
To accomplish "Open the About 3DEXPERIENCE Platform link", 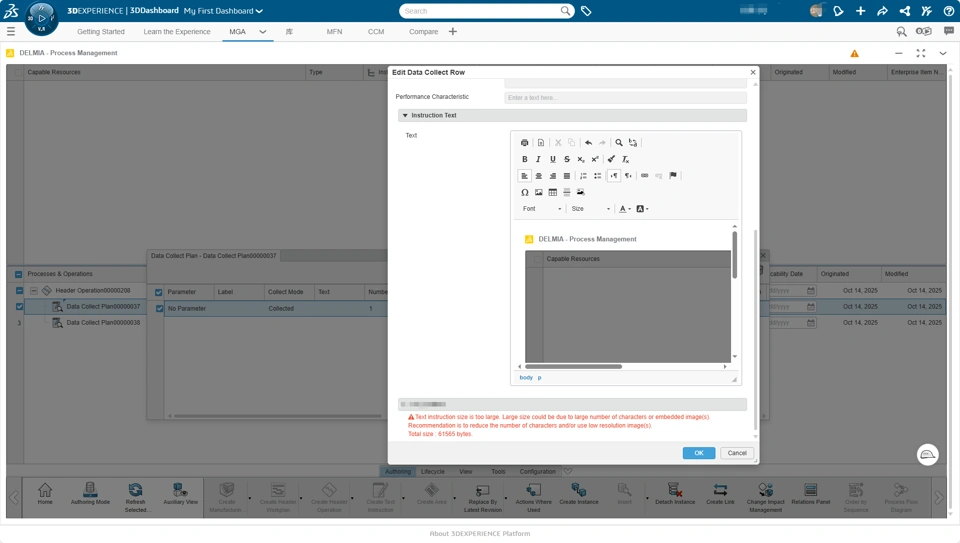I will point(480,534).
